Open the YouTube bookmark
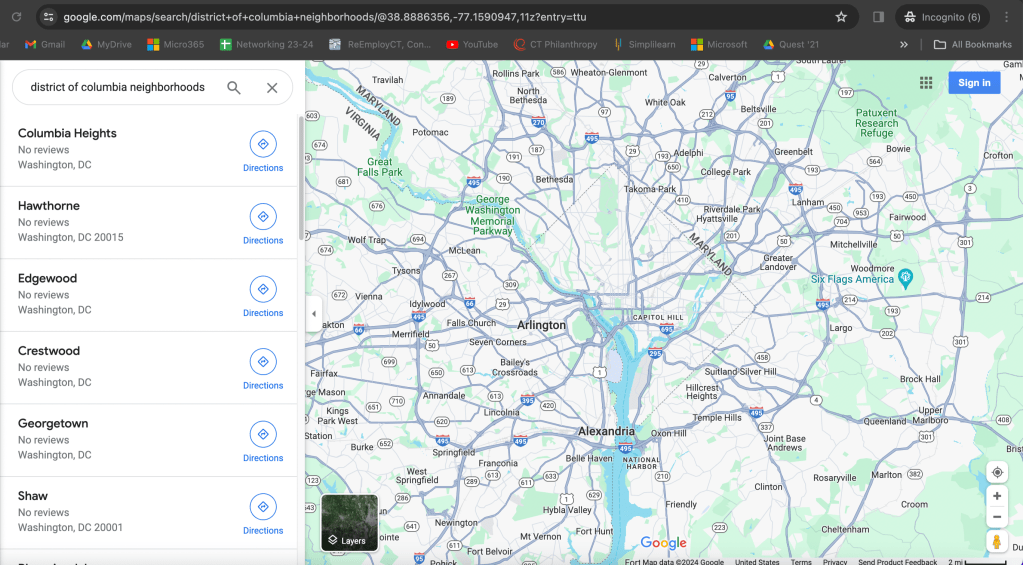1023x565 pixels. (471, 44)
